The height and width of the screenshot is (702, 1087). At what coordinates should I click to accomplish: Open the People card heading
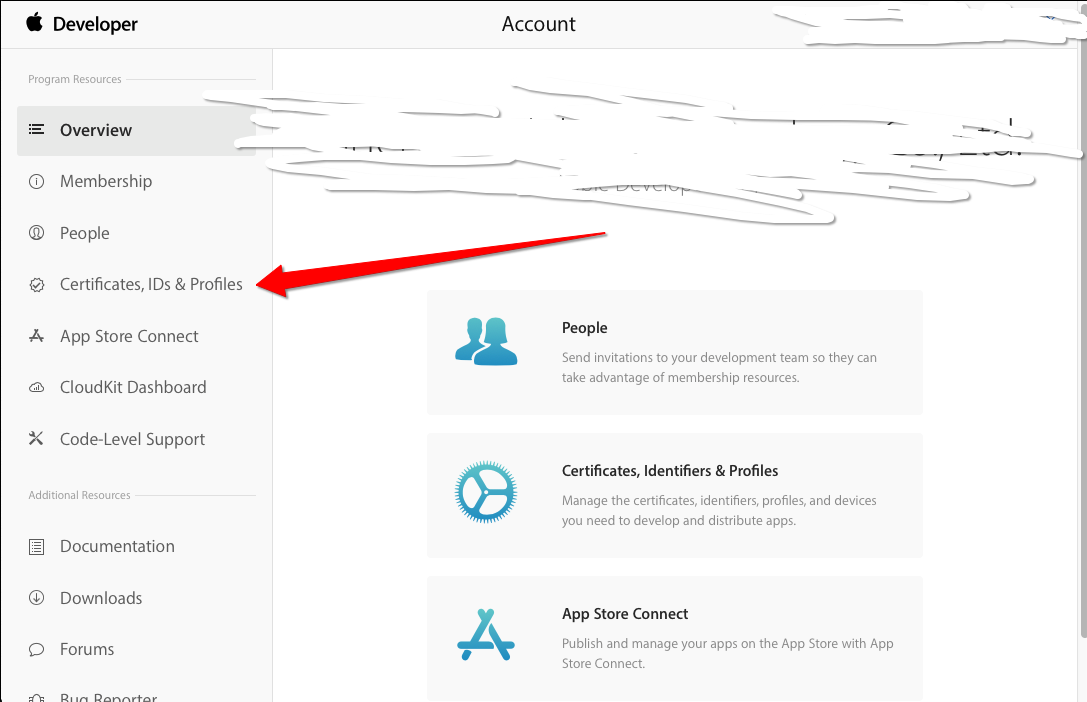coord(584,328)
